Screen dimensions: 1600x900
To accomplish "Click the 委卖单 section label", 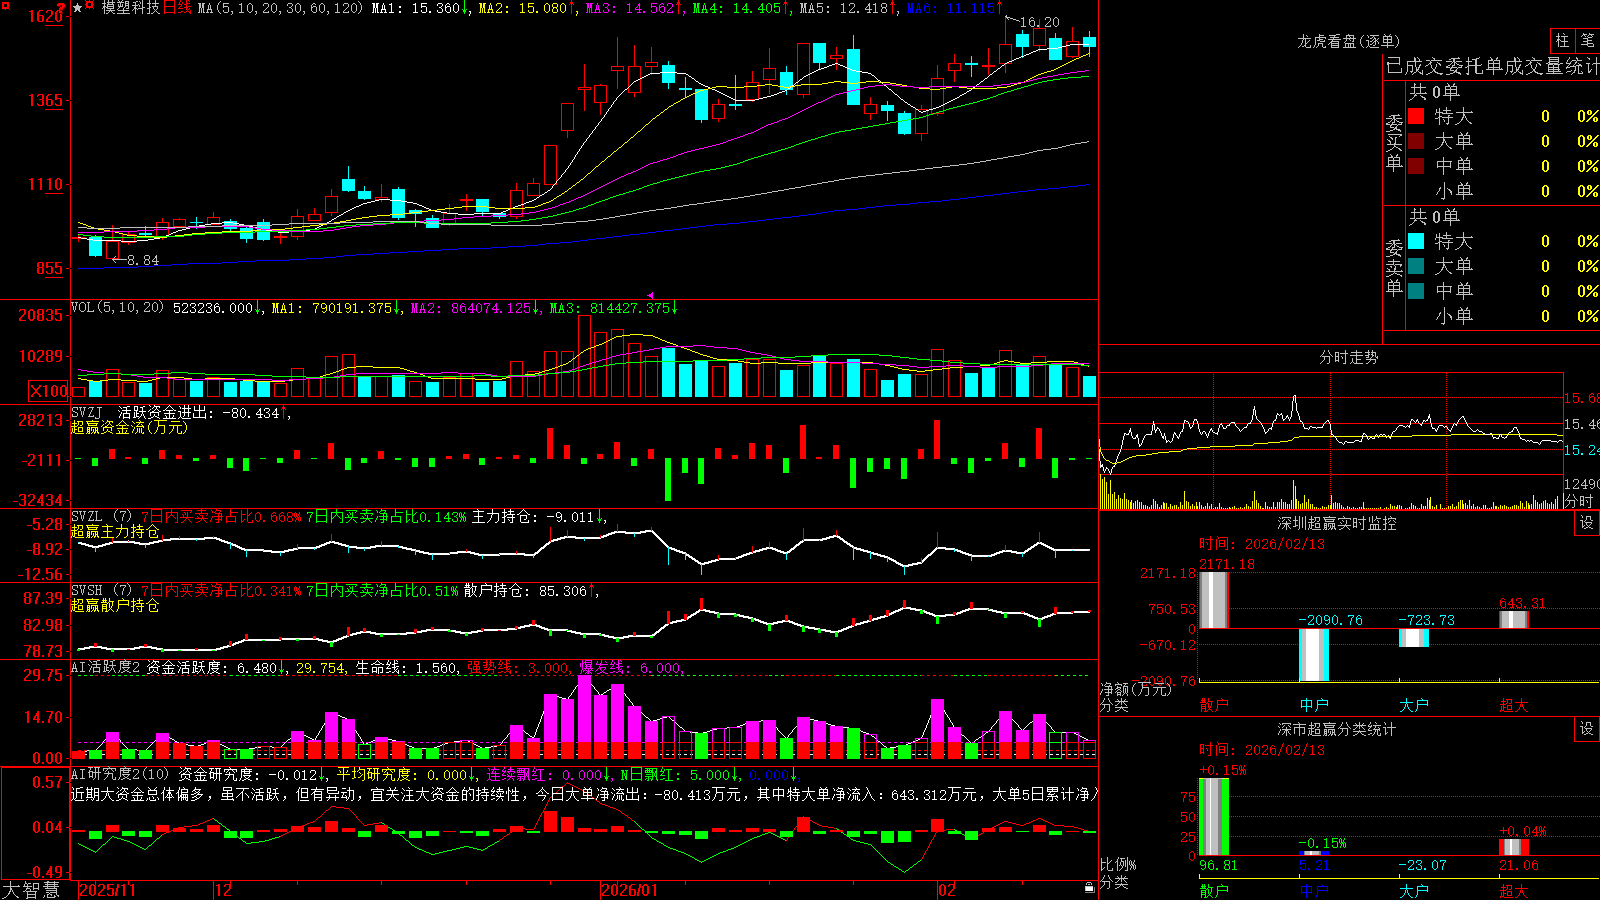I will coord(1394,268).
